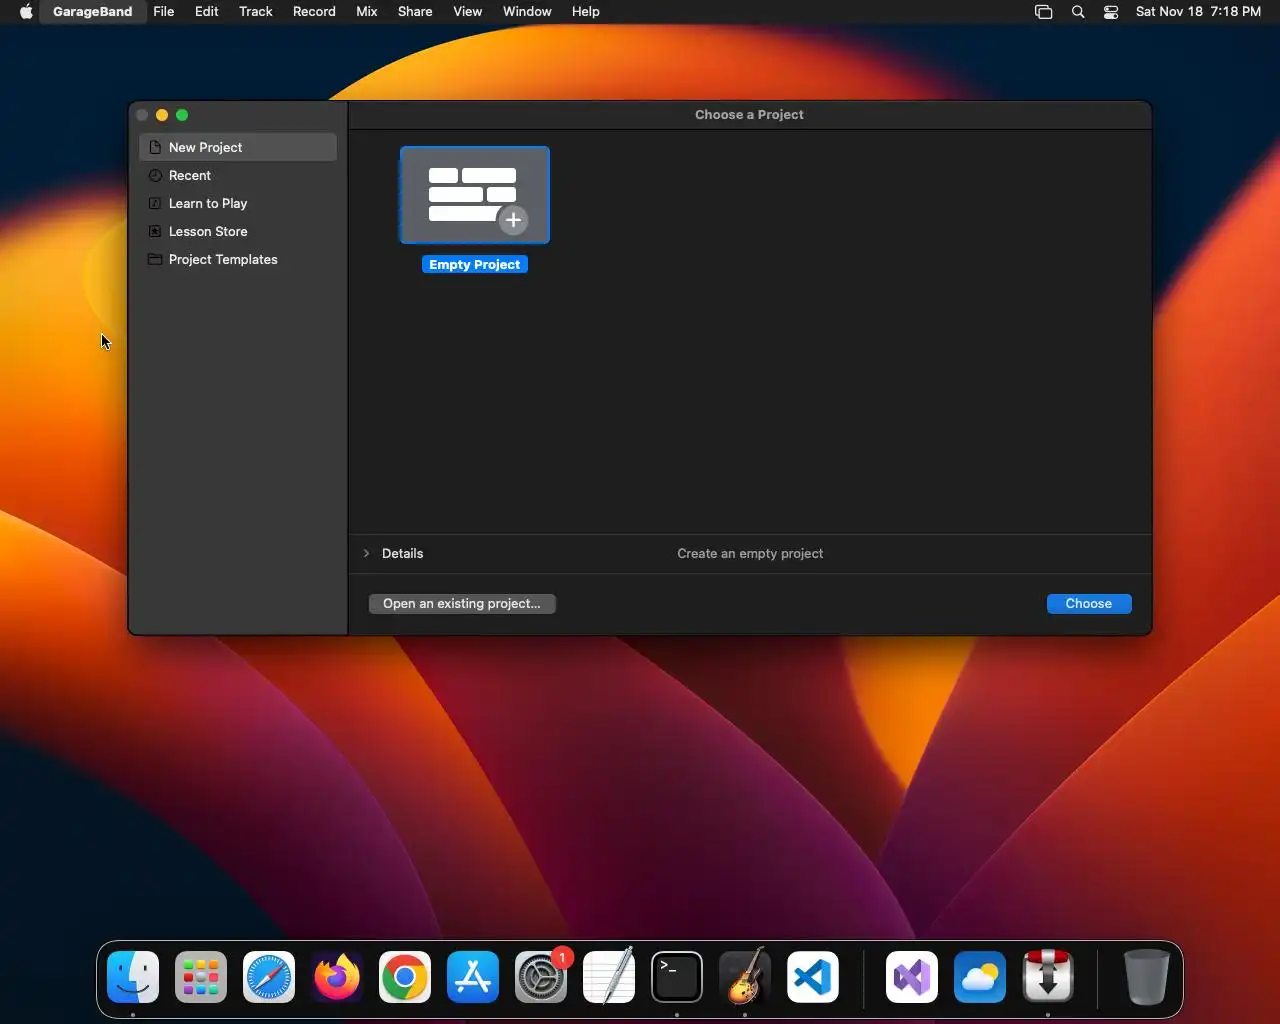Launch Firefox from the Dock
Screen dimensions: 1280x1024
coord(337,977)
